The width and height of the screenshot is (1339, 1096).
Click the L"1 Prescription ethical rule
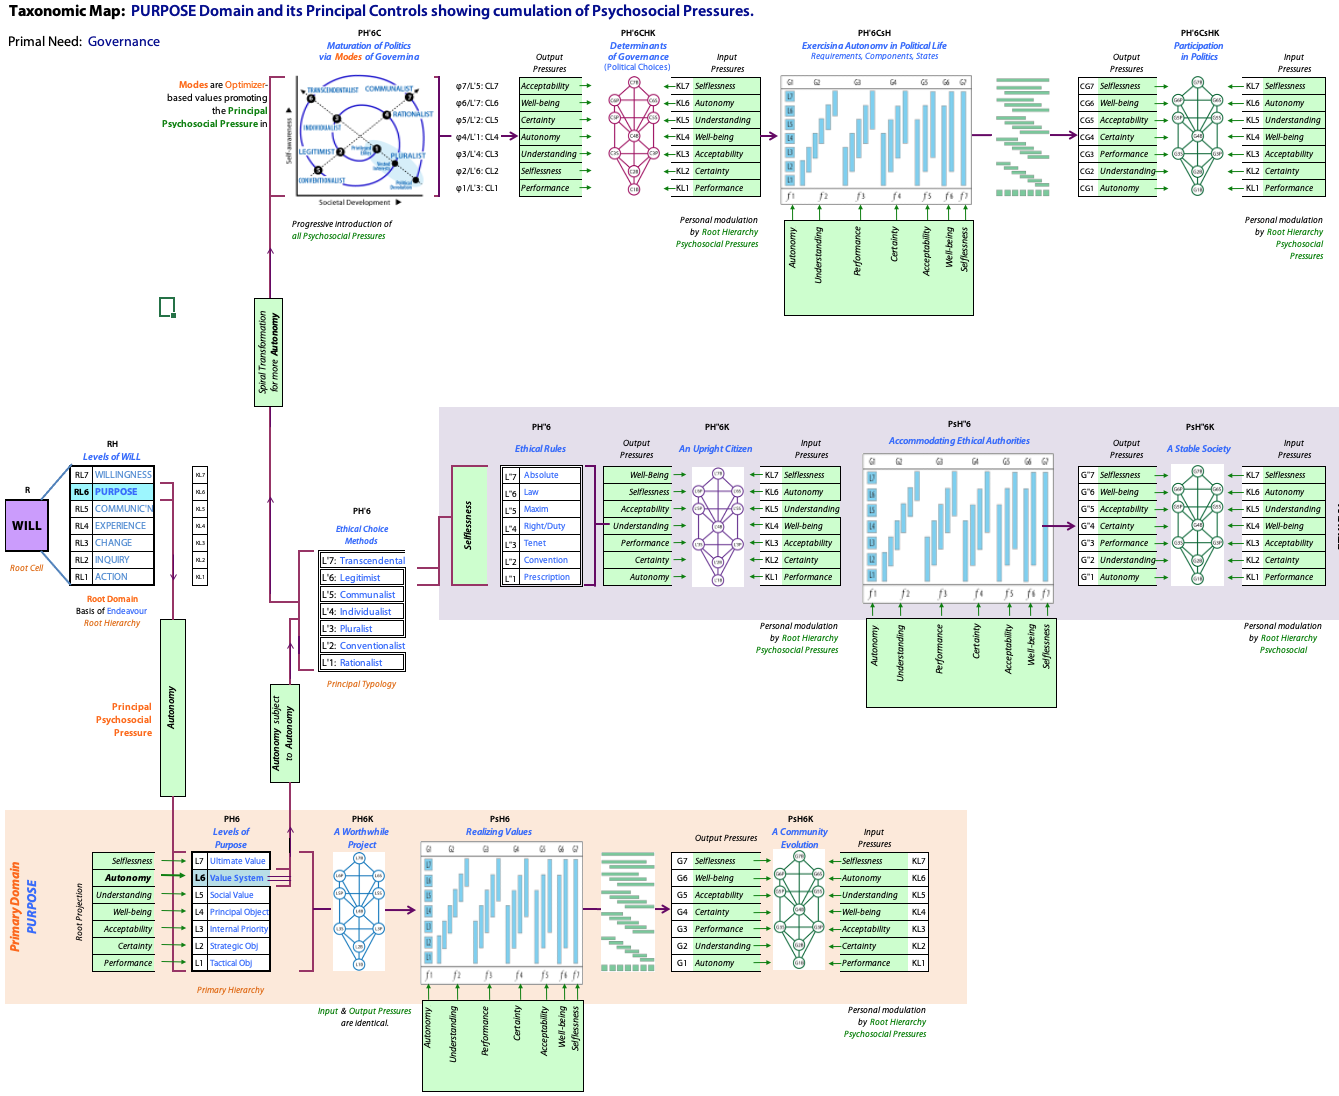pos(541,578)
